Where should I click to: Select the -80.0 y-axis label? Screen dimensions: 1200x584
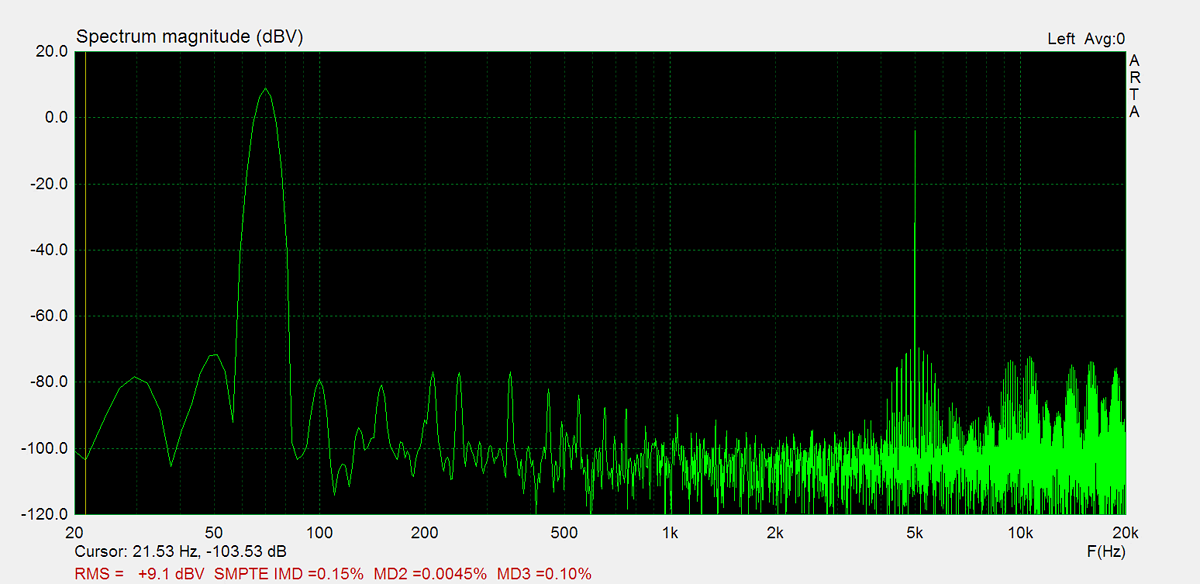(48, 382)
